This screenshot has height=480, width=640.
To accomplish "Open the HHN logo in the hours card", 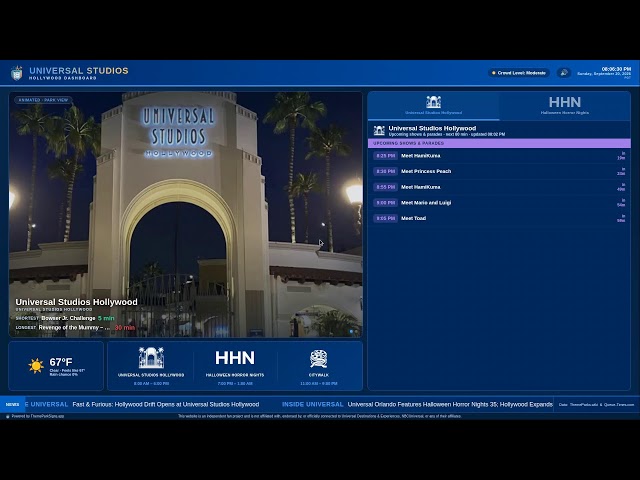I will (235, 358).
